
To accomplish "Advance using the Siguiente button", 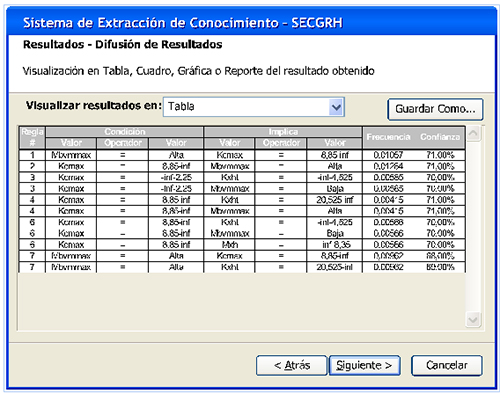I will click(x=364, y=365).
